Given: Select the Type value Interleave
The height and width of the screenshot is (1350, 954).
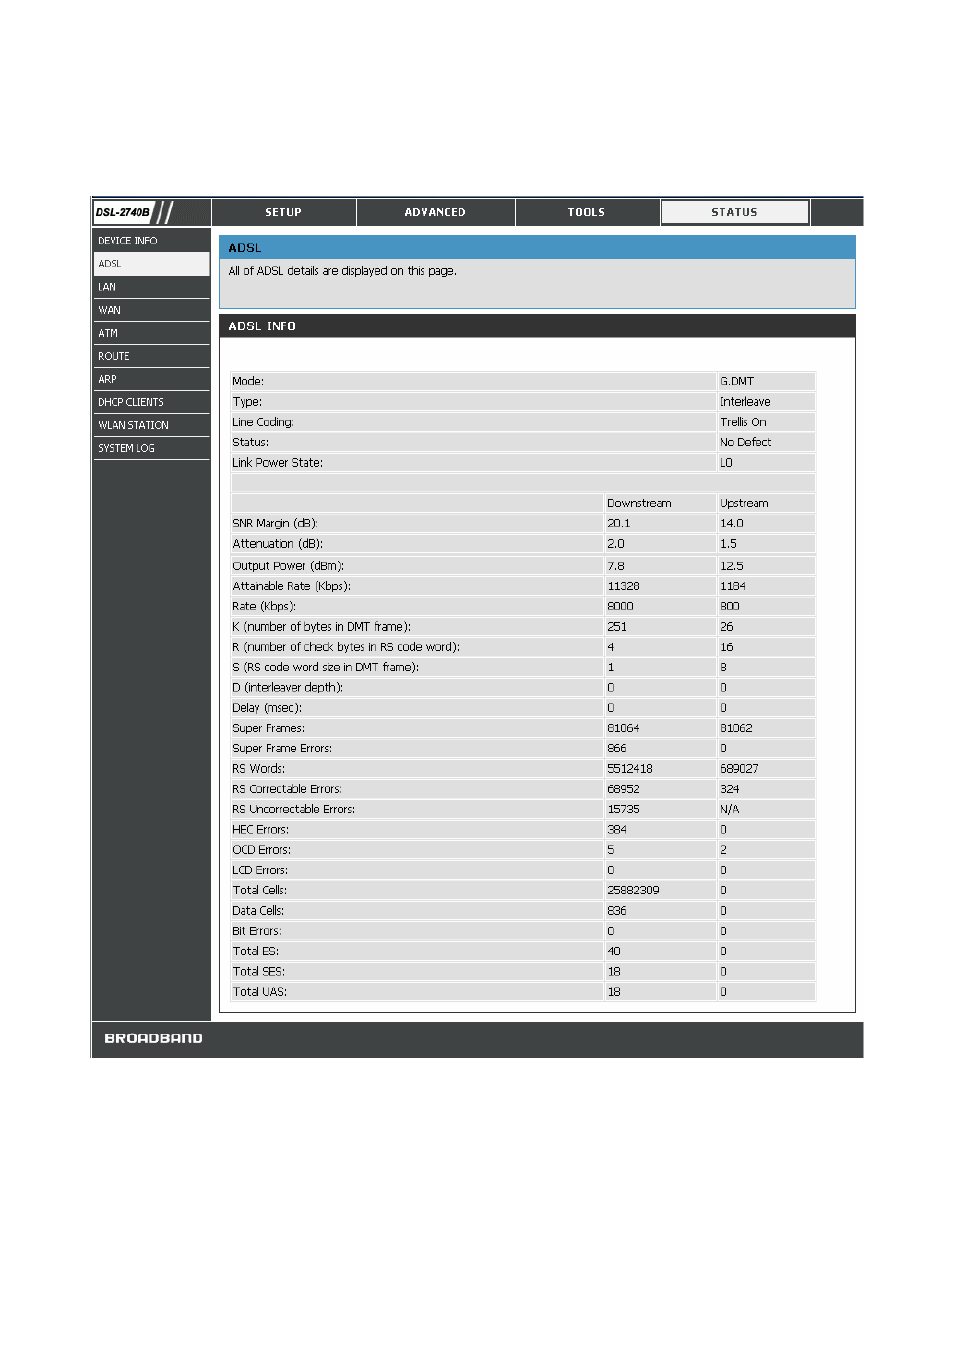Looking at the screenshot, I should click(745, 402).
